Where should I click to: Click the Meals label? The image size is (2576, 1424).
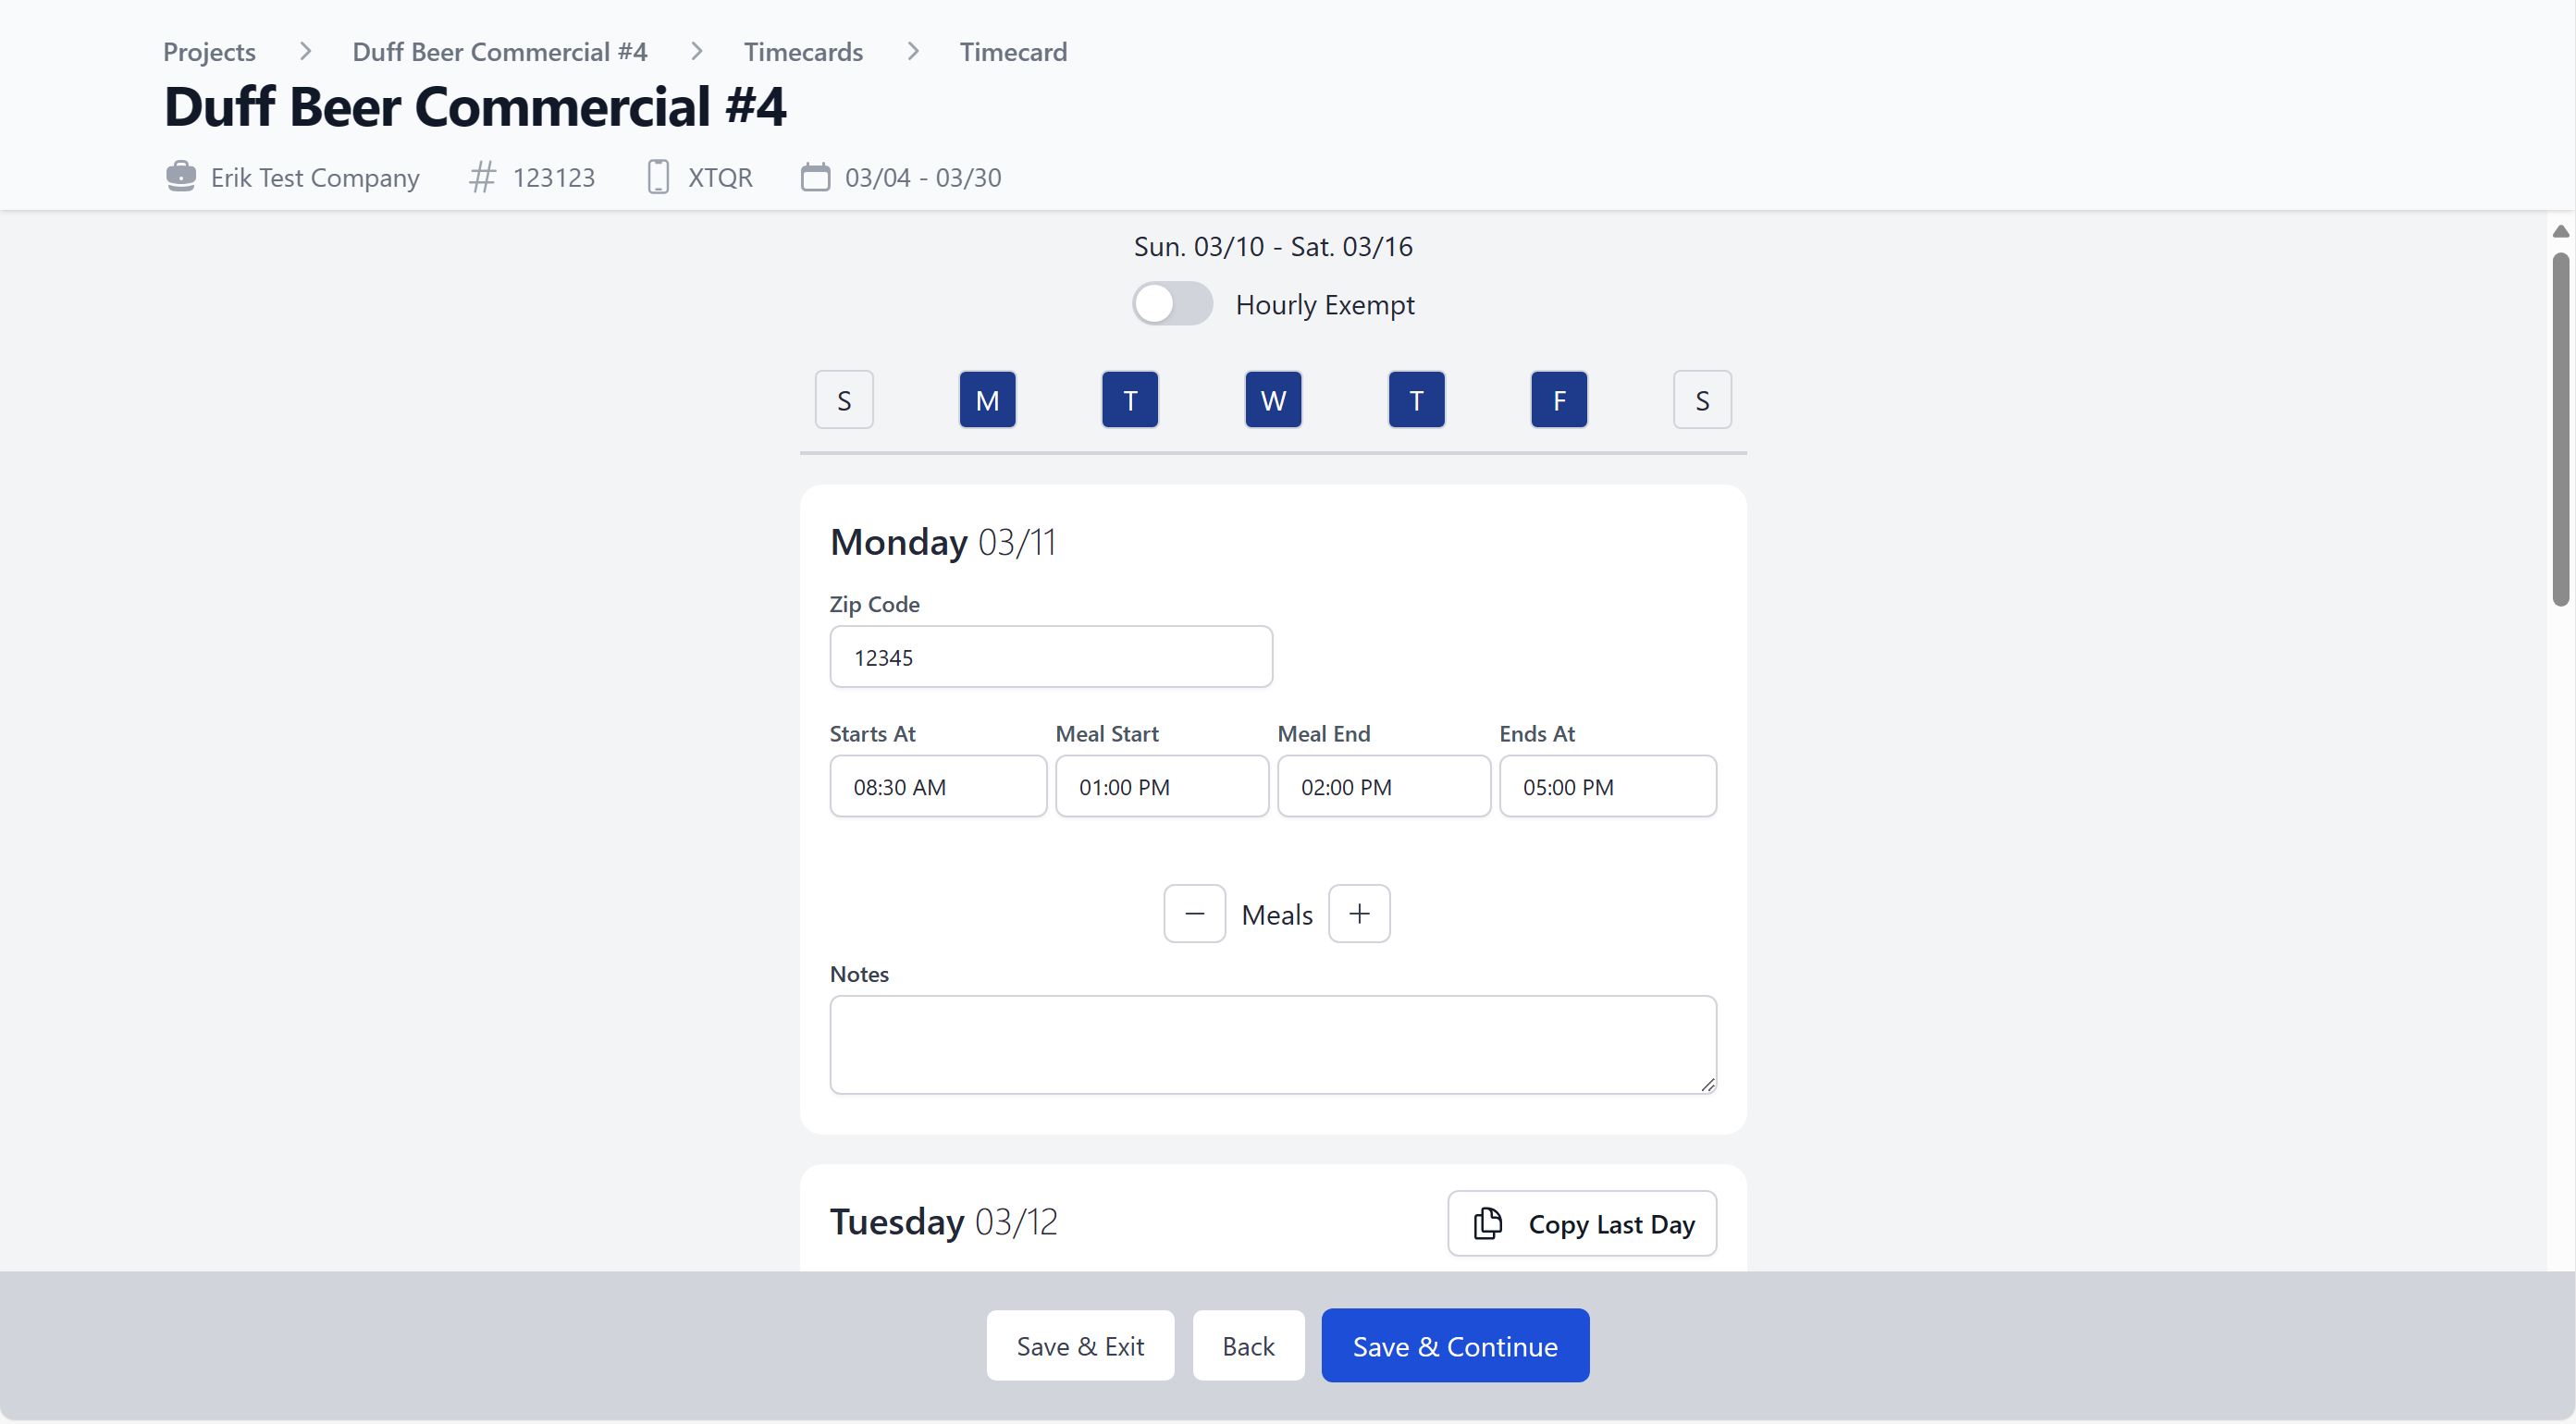[x=1277, y=915]
